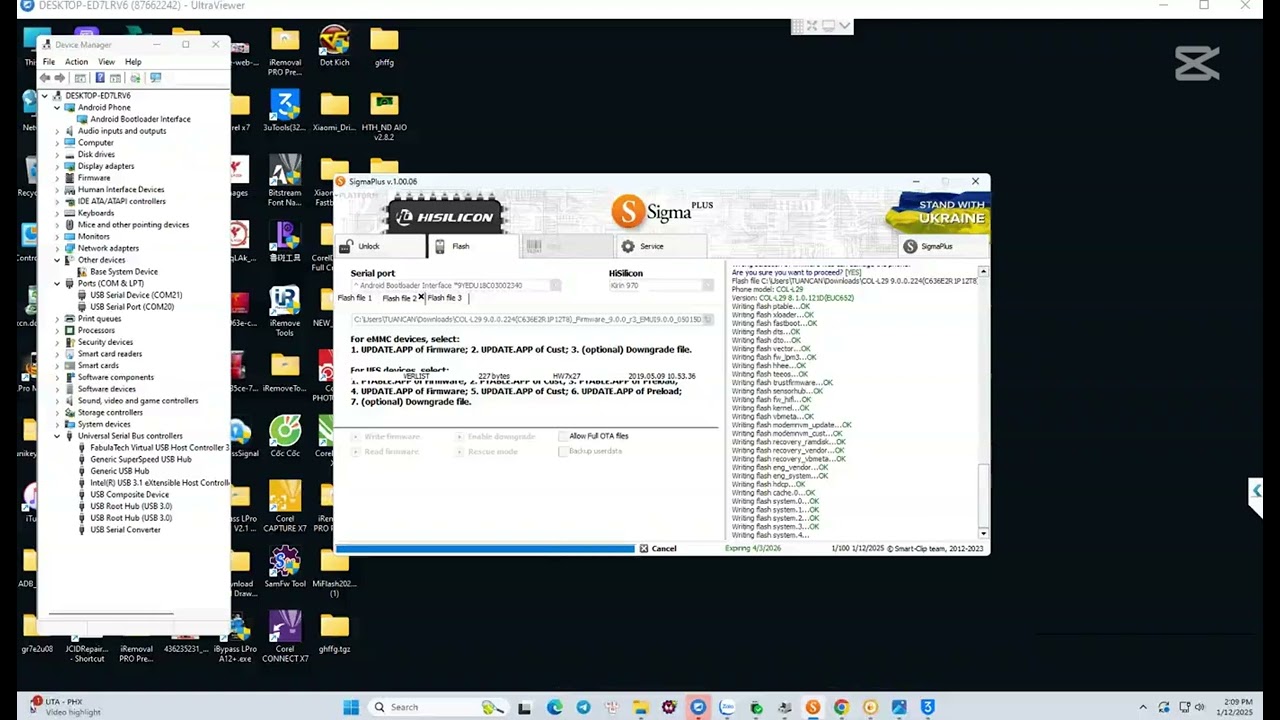Select the Write firmware option
Image resolution: width=1280 pixels, height=720 pixels.
(x=387, y=437)
